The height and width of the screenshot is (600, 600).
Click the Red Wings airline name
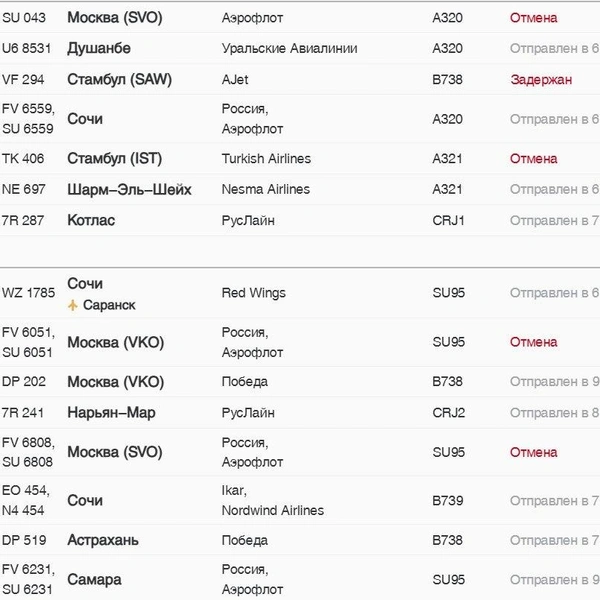(254, 293)
